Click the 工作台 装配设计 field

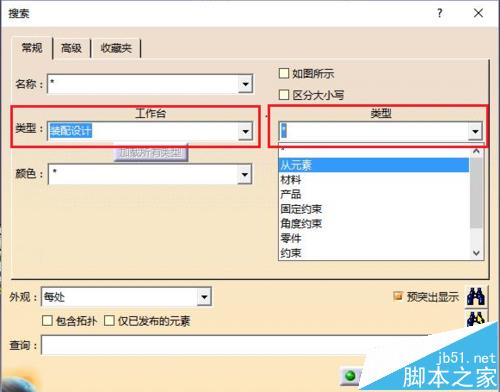(143, 131)
